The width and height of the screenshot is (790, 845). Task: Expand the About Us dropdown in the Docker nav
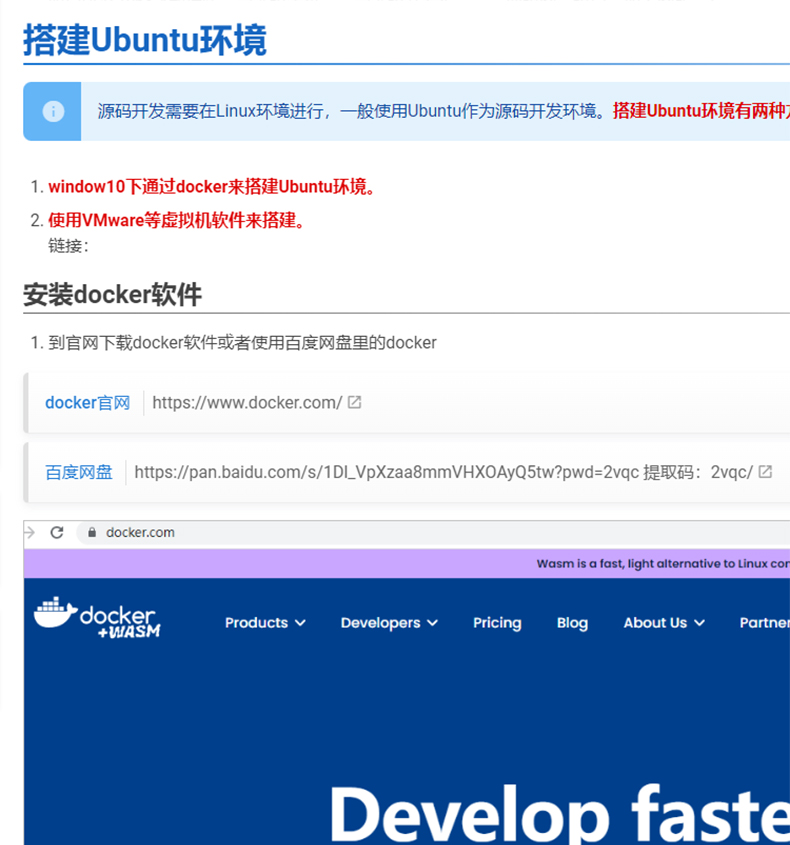pyautogui.click(x=664, y=622)
